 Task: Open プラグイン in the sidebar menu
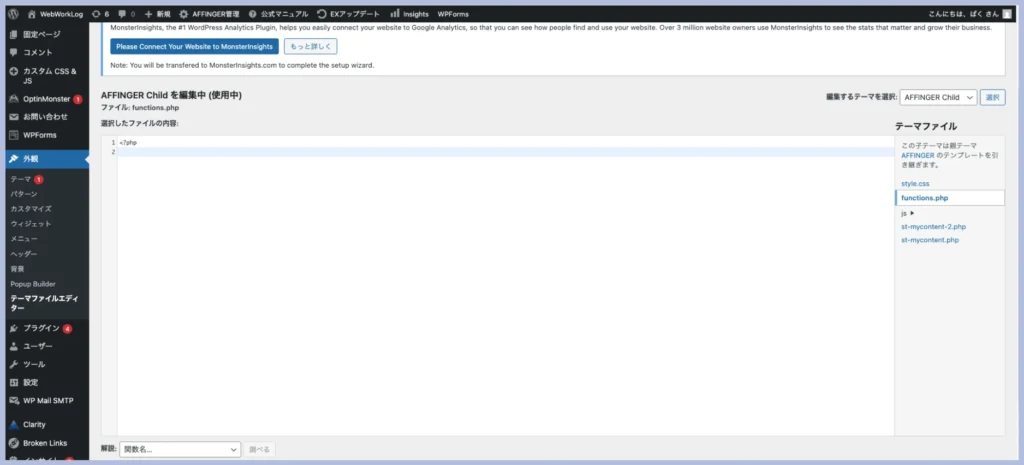click(40, 328)
